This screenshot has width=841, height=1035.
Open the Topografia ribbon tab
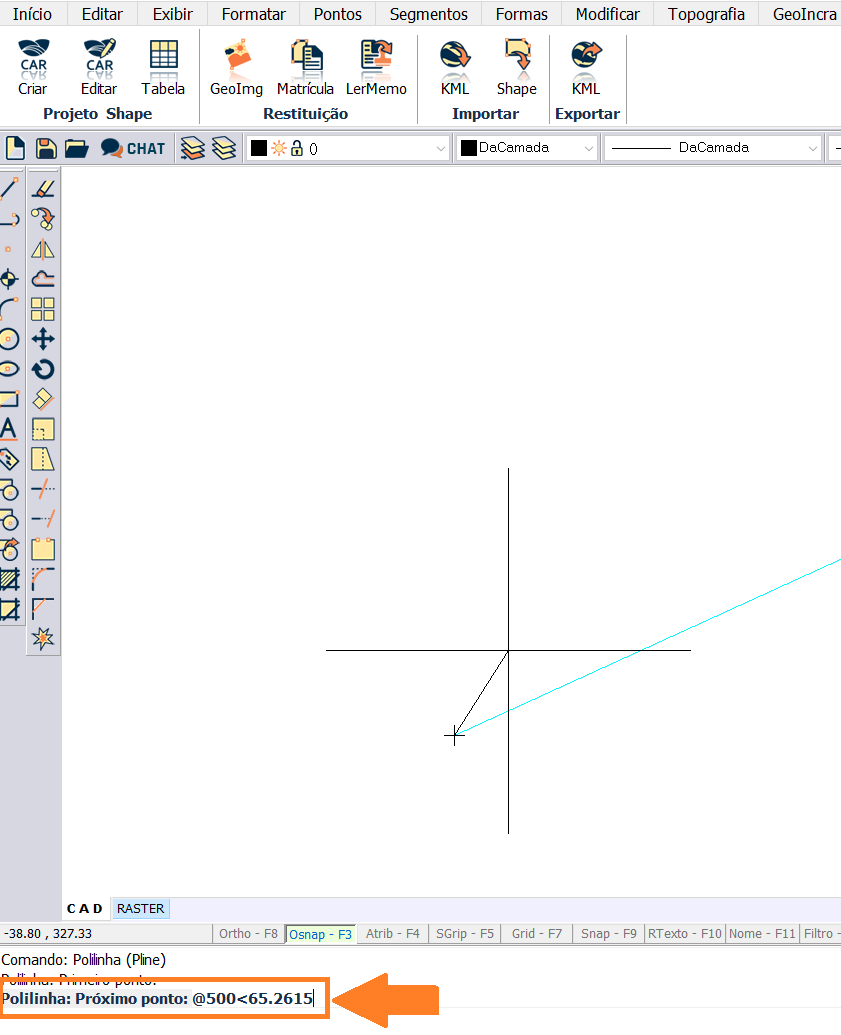(x=706, y=14)
